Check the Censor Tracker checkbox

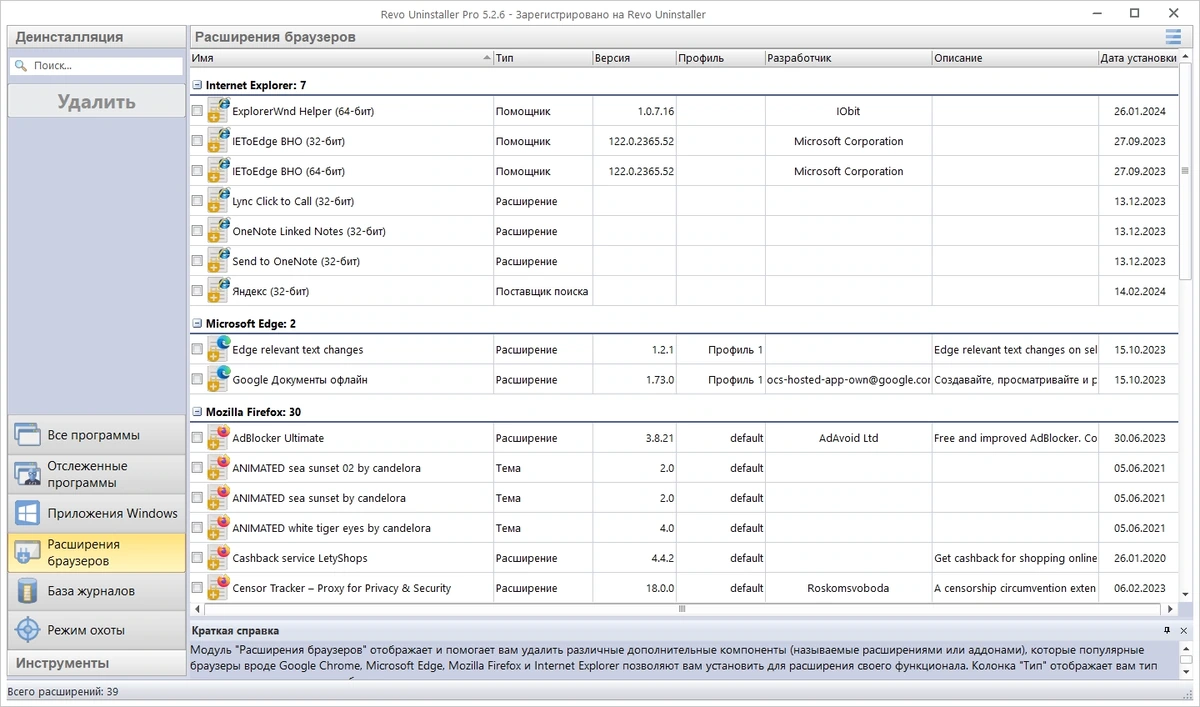(197, 588)
